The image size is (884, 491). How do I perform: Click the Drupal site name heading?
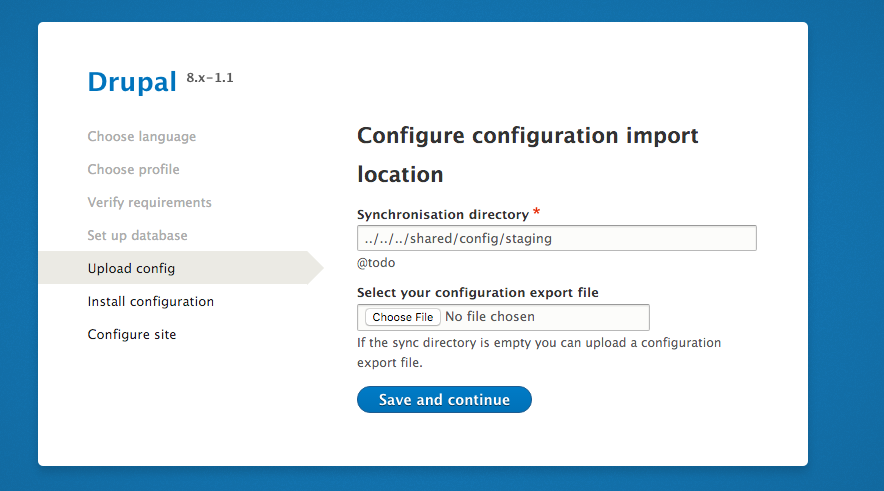click(132, 82)
